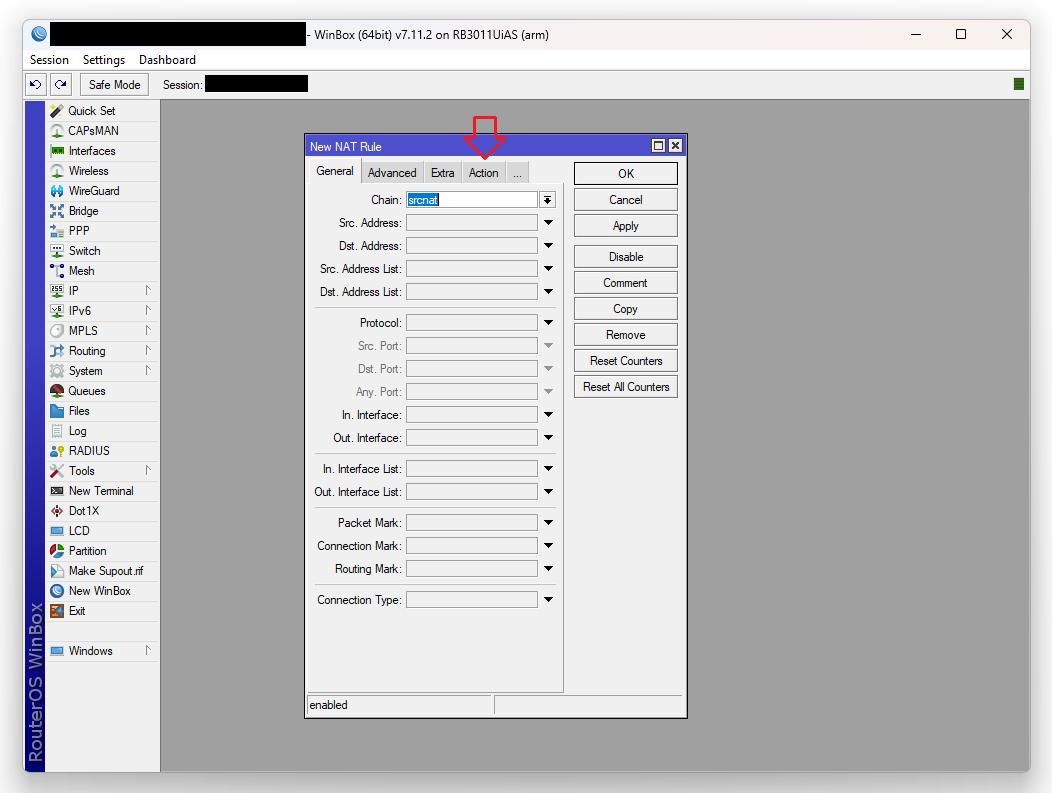Toggle the Safe Mode button
The width and height of the screenshot is (1052, 793).
click(x=114, y=85)
